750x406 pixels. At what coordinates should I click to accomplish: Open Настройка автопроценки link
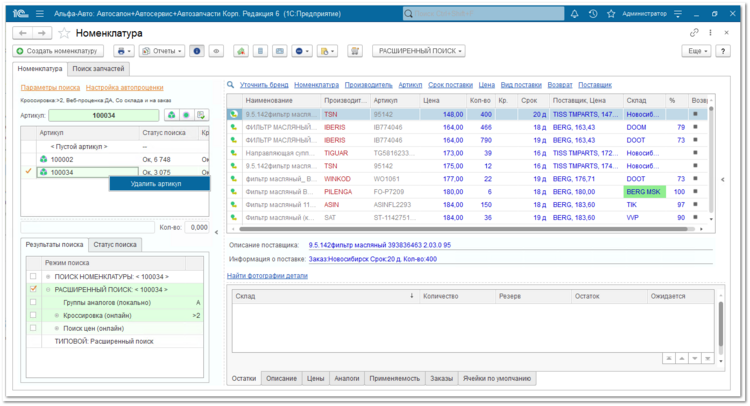[x=125, y=88]
